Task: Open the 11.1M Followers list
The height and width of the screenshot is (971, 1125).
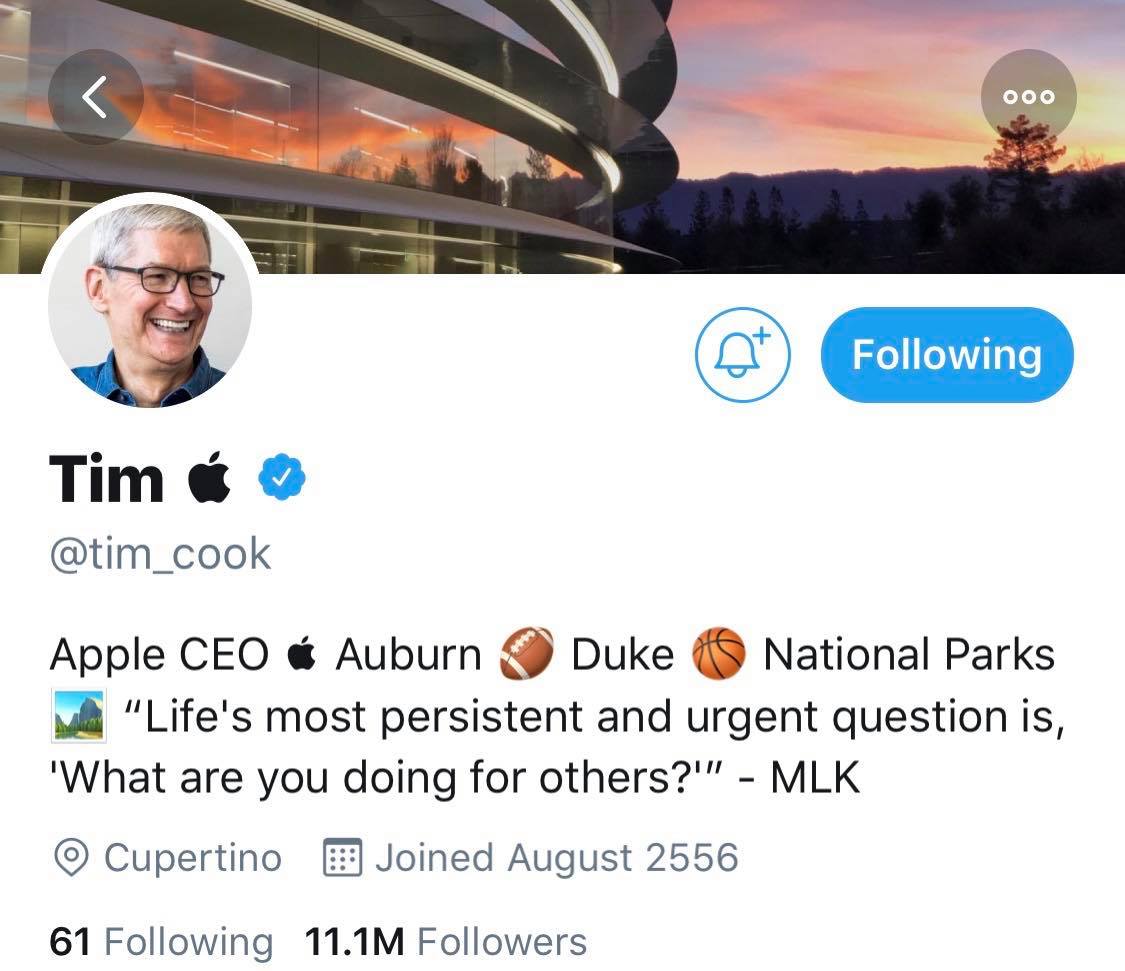Action: click(445, 942)
